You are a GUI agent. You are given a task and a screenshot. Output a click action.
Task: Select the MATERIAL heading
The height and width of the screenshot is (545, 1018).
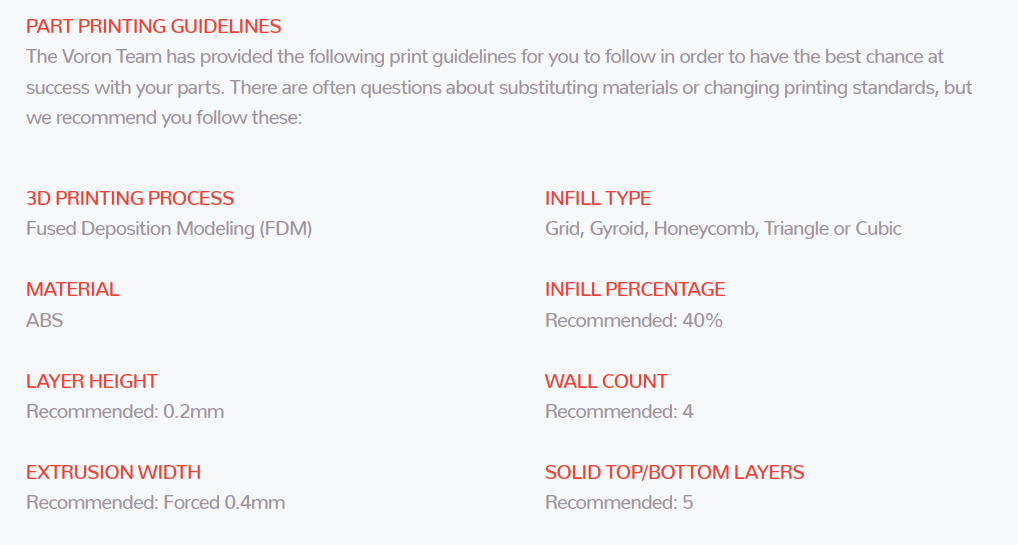73,289
